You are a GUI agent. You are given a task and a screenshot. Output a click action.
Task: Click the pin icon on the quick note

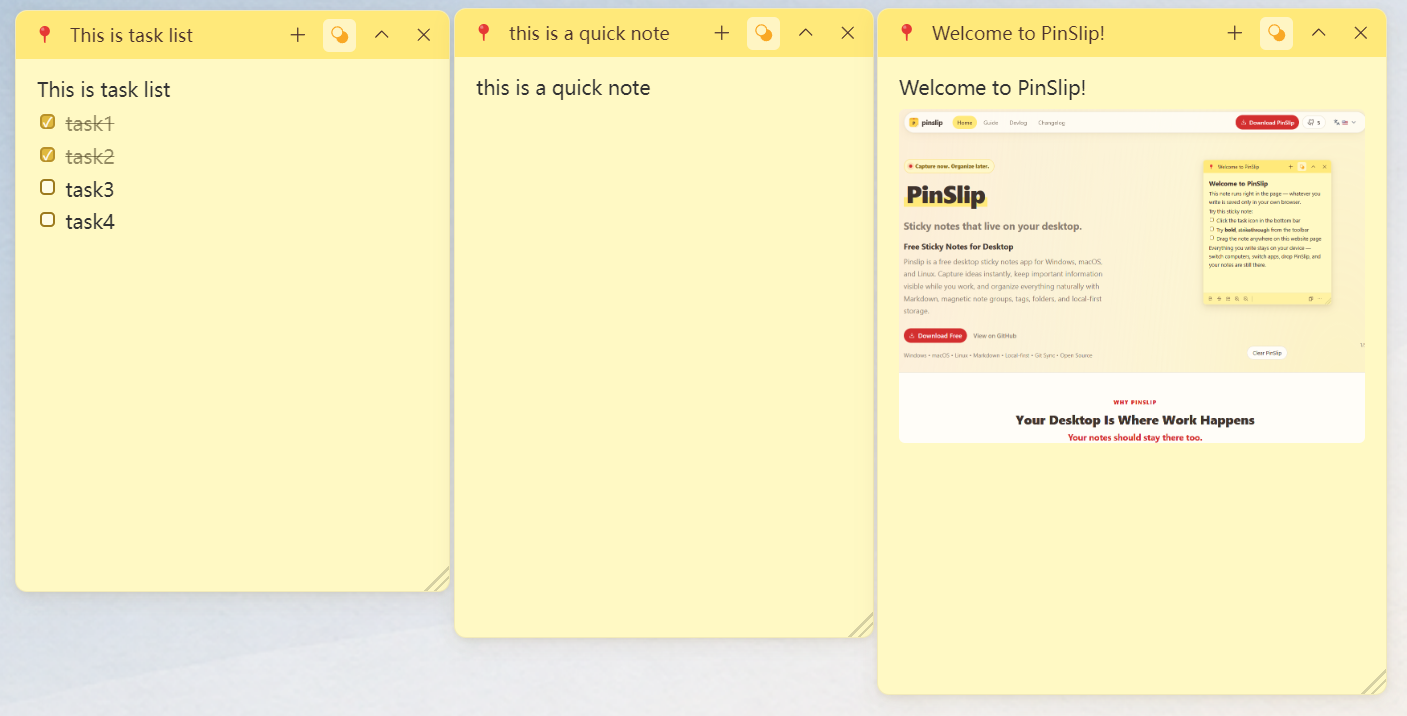(483, 33)
